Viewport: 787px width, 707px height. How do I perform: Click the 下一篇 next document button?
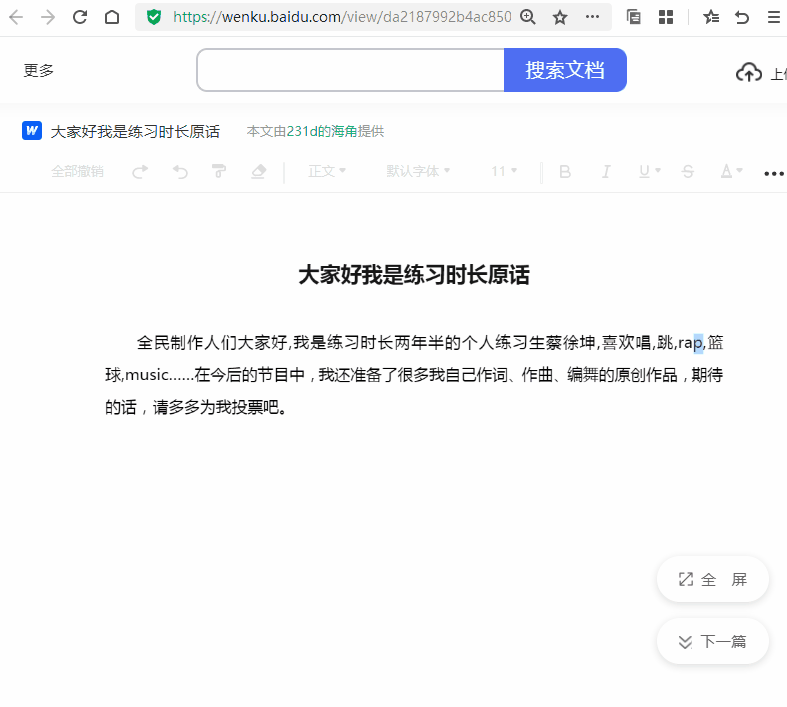click(x=712, y=642)
